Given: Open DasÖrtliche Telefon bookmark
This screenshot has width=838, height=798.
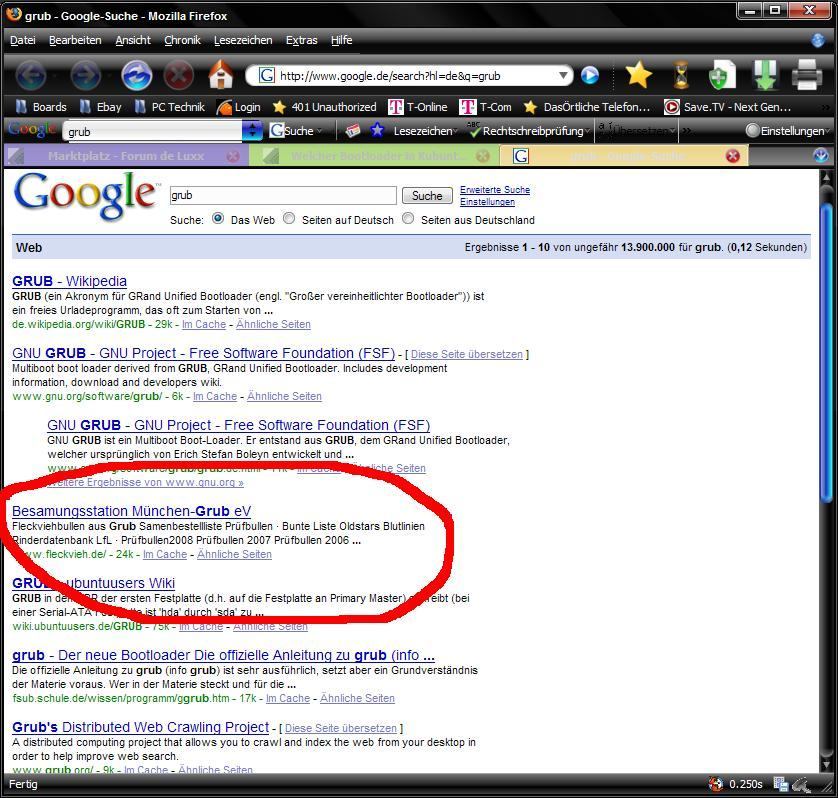Looking at the screenshot, I should click(587, 107).
